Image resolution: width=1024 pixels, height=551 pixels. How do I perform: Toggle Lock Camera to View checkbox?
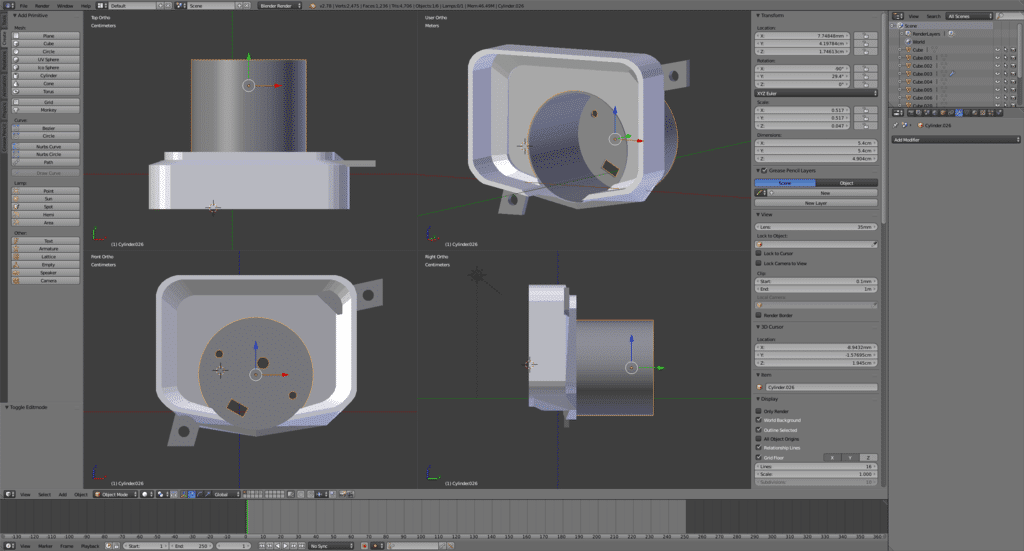(759, 263)
